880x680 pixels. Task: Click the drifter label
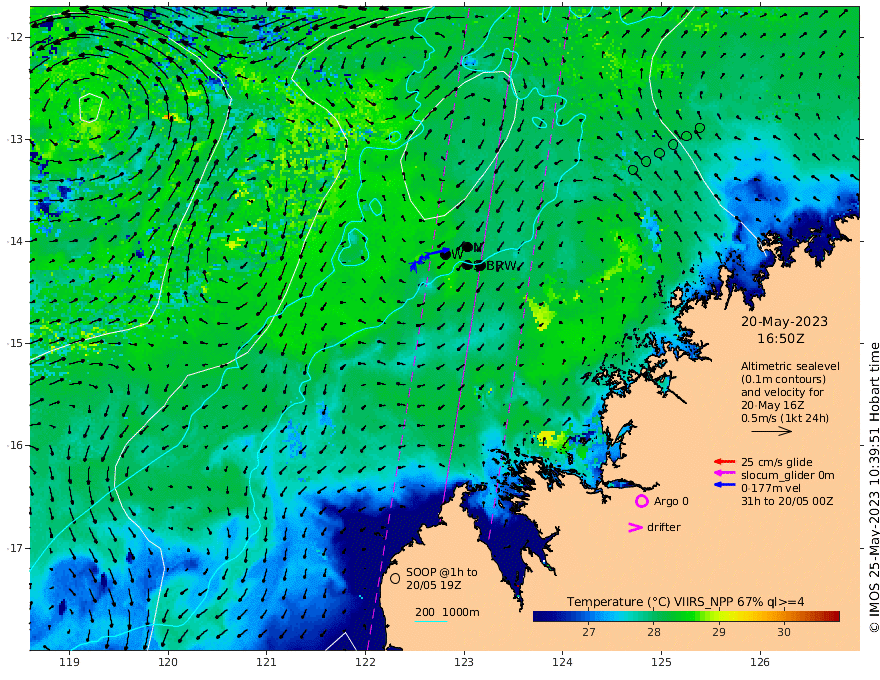click(663, 527)
